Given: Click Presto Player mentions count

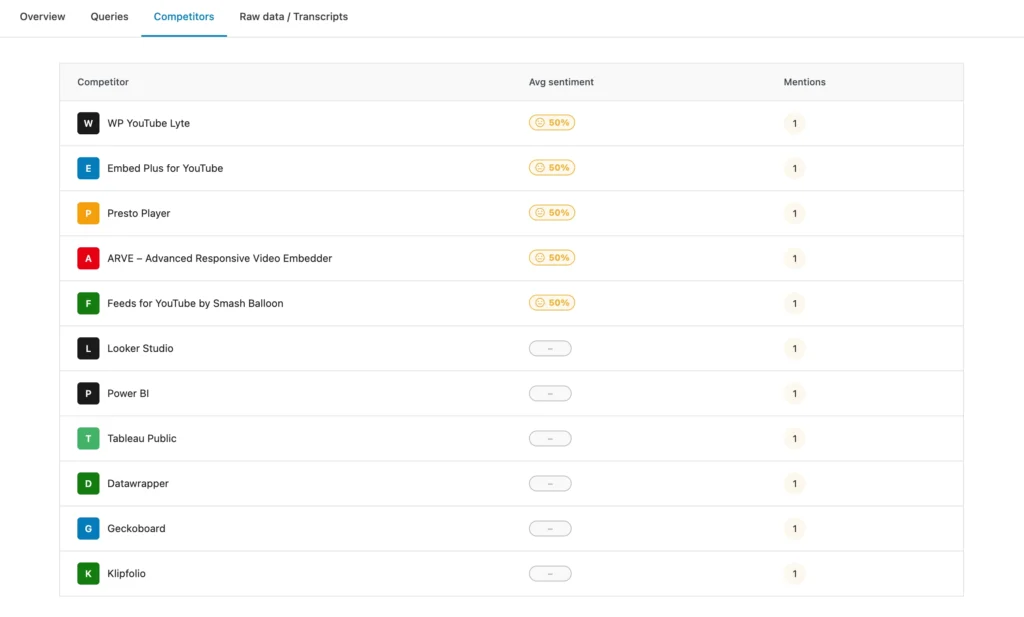Looking at the screenshot, I should (x=795, y=214).
